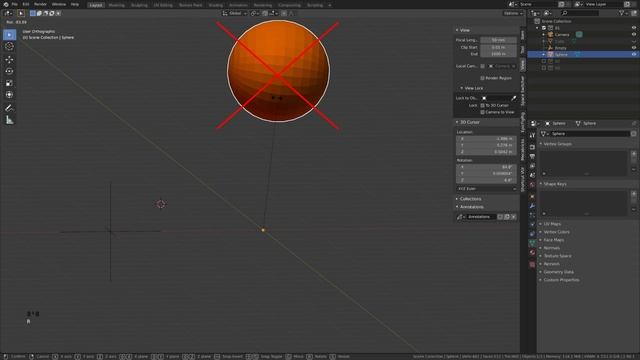Select the Measure ruler tool
640x360 pixels.
tap(9, 120)
